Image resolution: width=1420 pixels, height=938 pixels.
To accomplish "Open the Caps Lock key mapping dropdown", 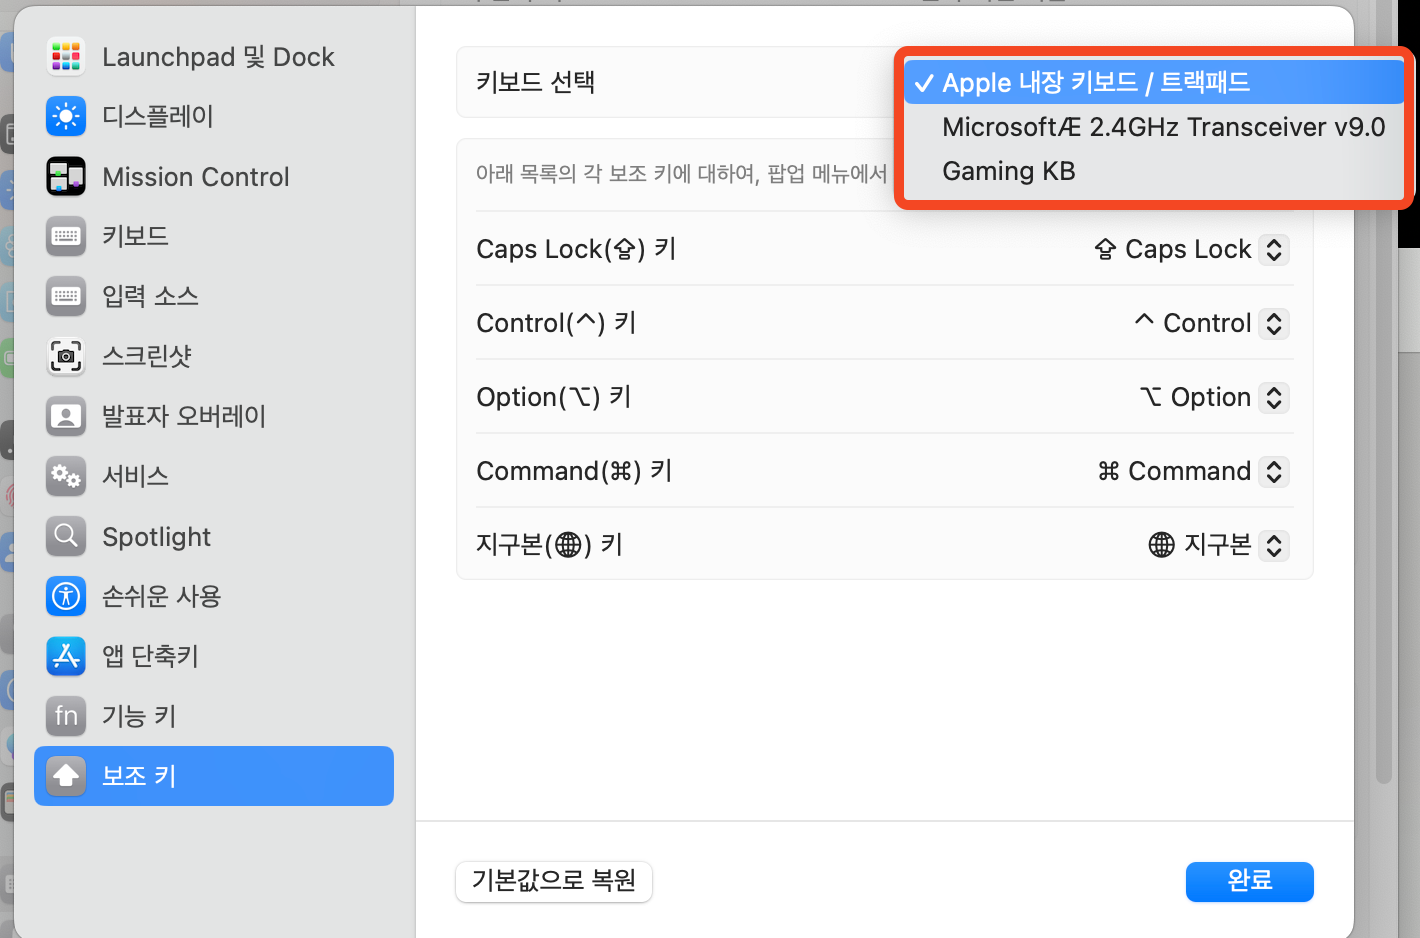I will coord(1273,249).
